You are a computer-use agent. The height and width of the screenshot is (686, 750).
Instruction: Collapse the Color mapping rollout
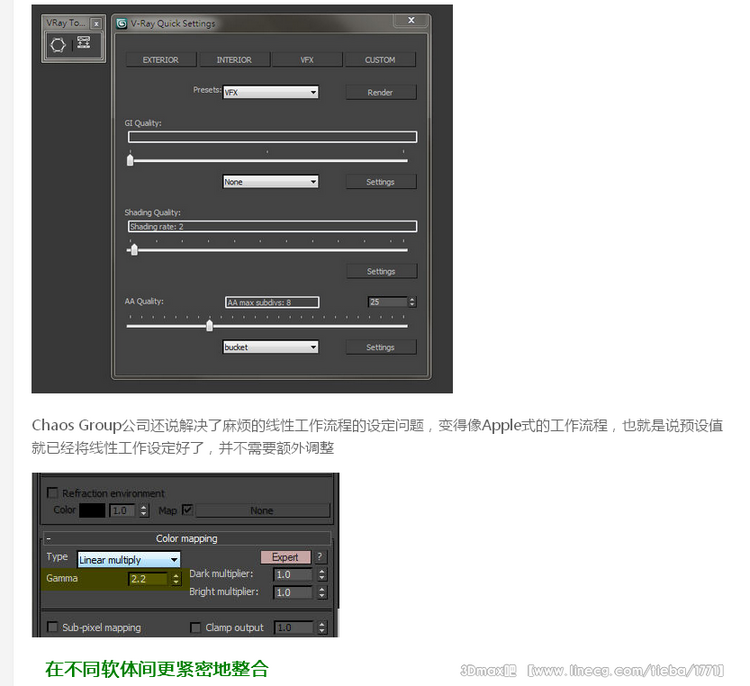coord(187,539)
